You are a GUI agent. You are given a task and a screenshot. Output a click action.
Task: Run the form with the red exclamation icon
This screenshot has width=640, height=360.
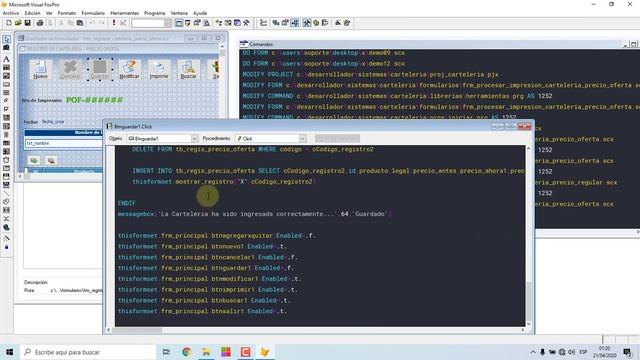[x=114, y=23]
